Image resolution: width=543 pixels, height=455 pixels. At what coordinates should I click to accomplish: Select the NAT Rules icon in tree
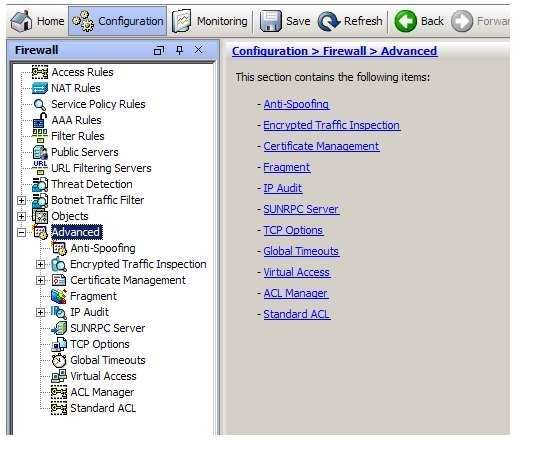point(40,88)
